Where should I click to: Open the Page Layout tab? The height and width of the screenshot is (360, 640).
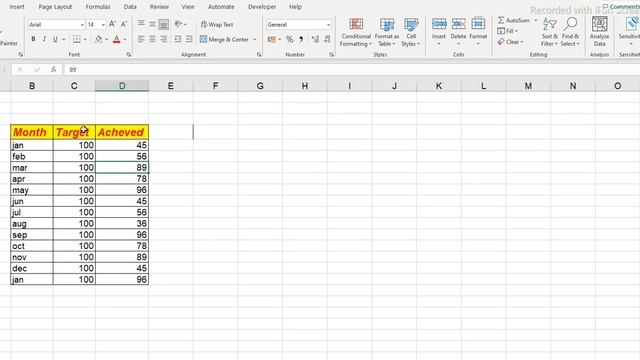coord(55,7)
